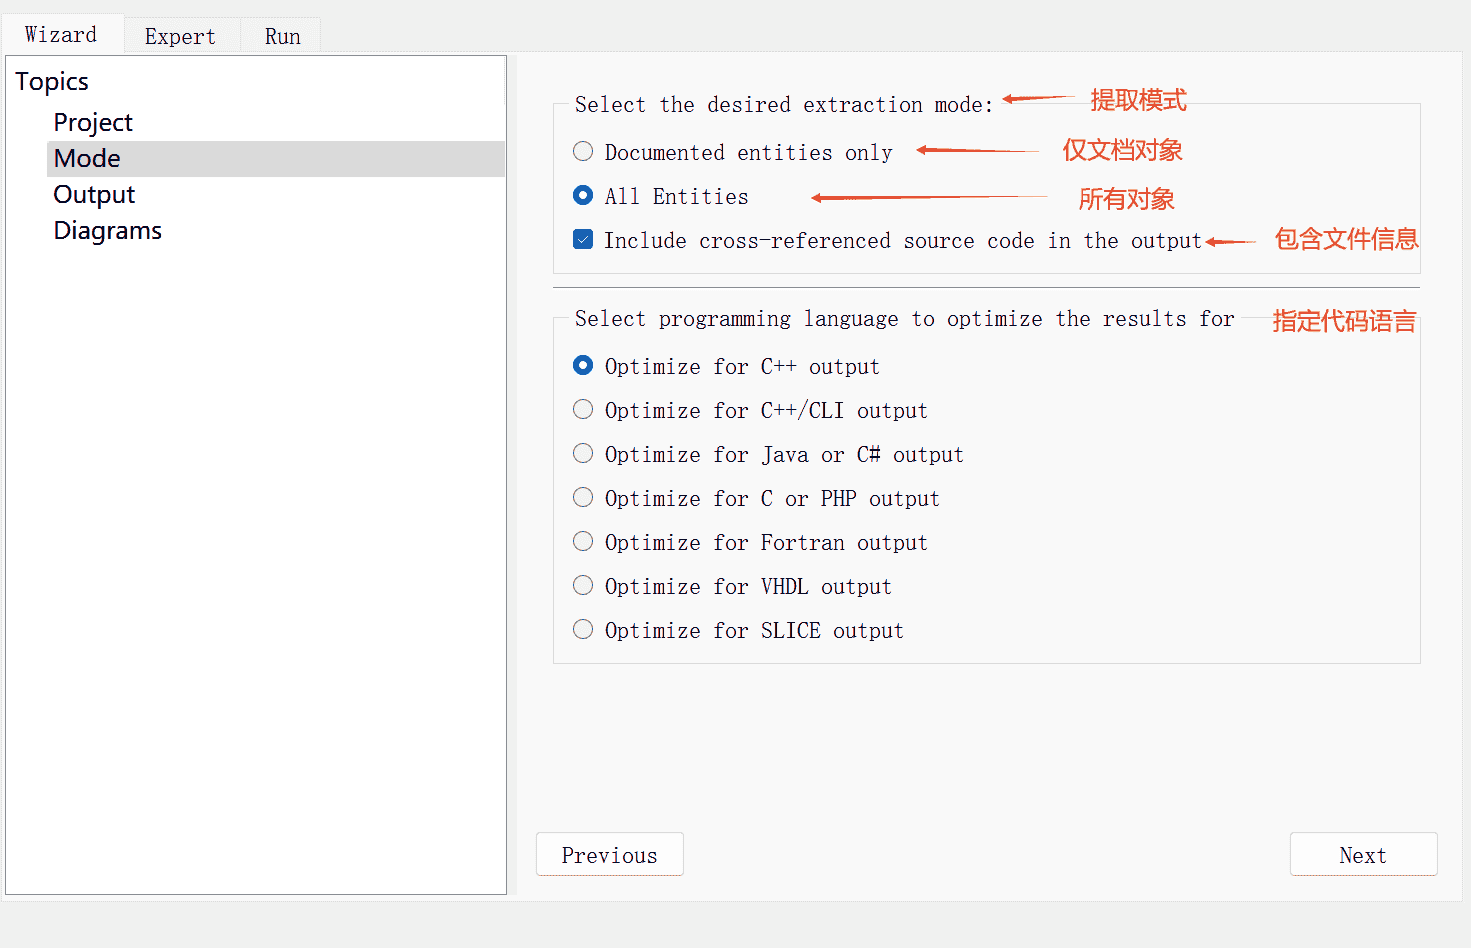Toggle Include cross-referenced source code checkbox

583,240
